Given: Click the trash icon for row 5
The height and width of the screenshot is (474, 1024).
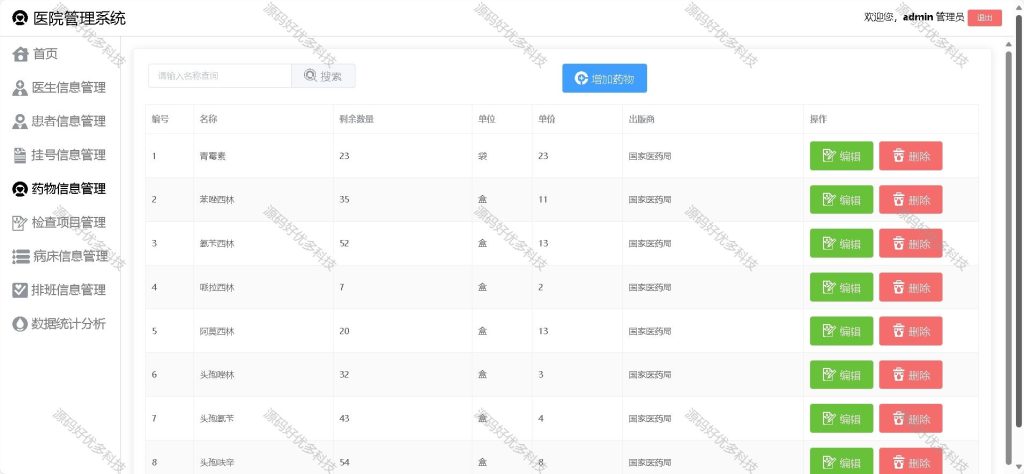Looking at the screenshot, I should click(899, 330).
